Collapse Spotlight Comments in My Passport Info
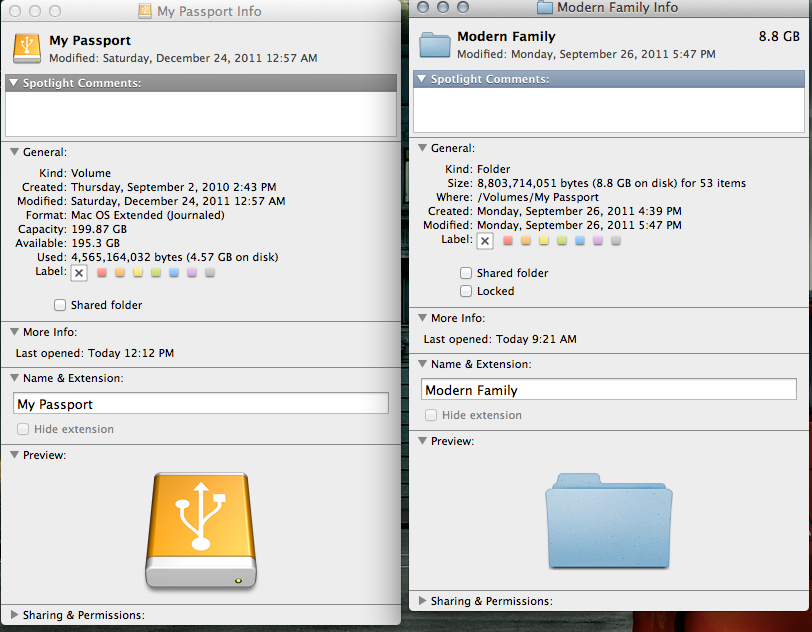812x632 pixels. click(x=14, y=83)
